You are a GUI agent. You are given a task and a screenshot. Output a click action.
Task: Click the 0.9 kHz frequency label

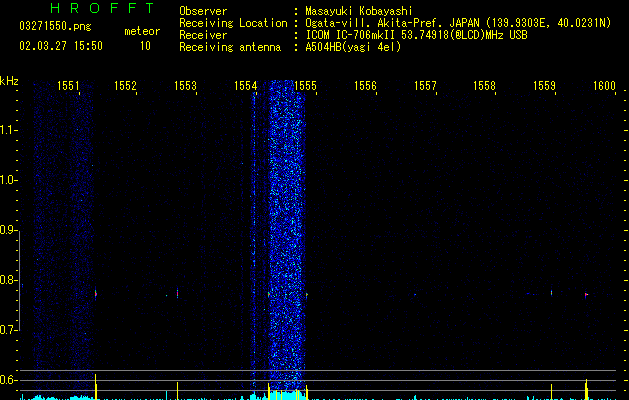[x=8, y=230]
